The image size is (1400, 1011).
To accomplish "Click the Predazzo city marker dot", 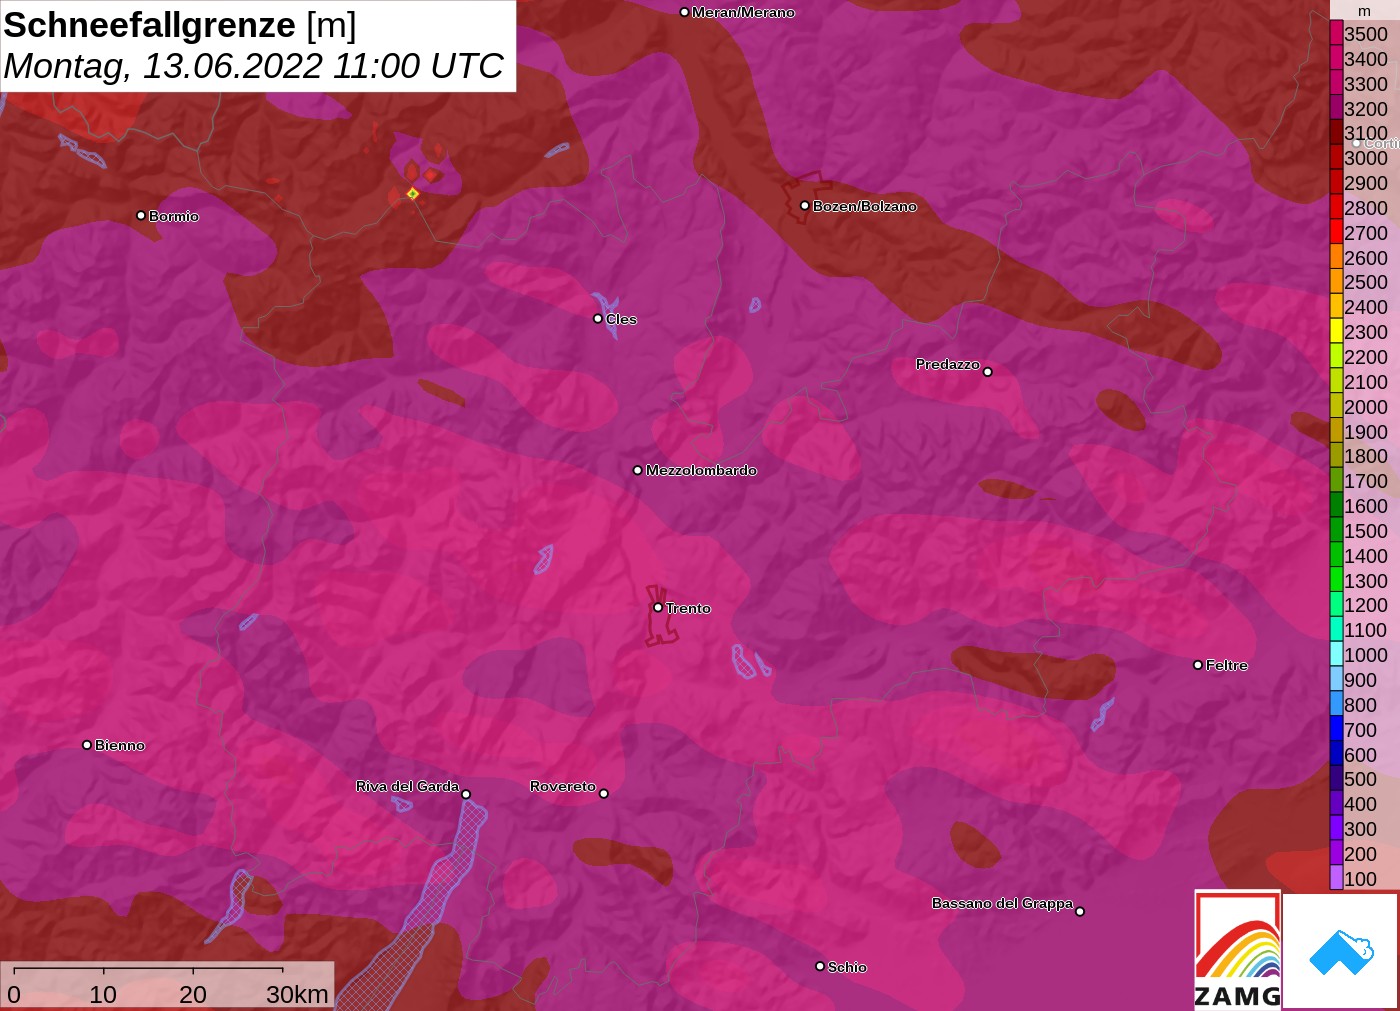I will coord(988,372).
